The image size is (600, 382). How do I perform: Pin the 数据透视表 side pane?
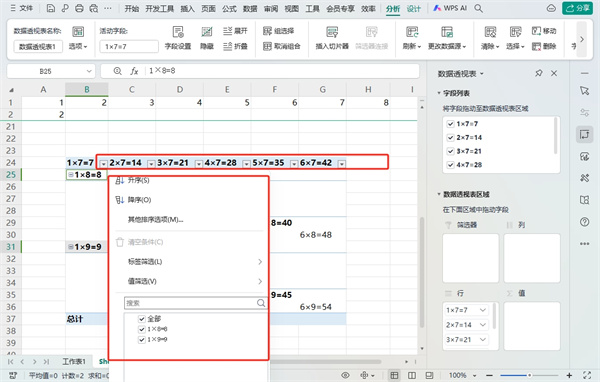coord(539,73)
